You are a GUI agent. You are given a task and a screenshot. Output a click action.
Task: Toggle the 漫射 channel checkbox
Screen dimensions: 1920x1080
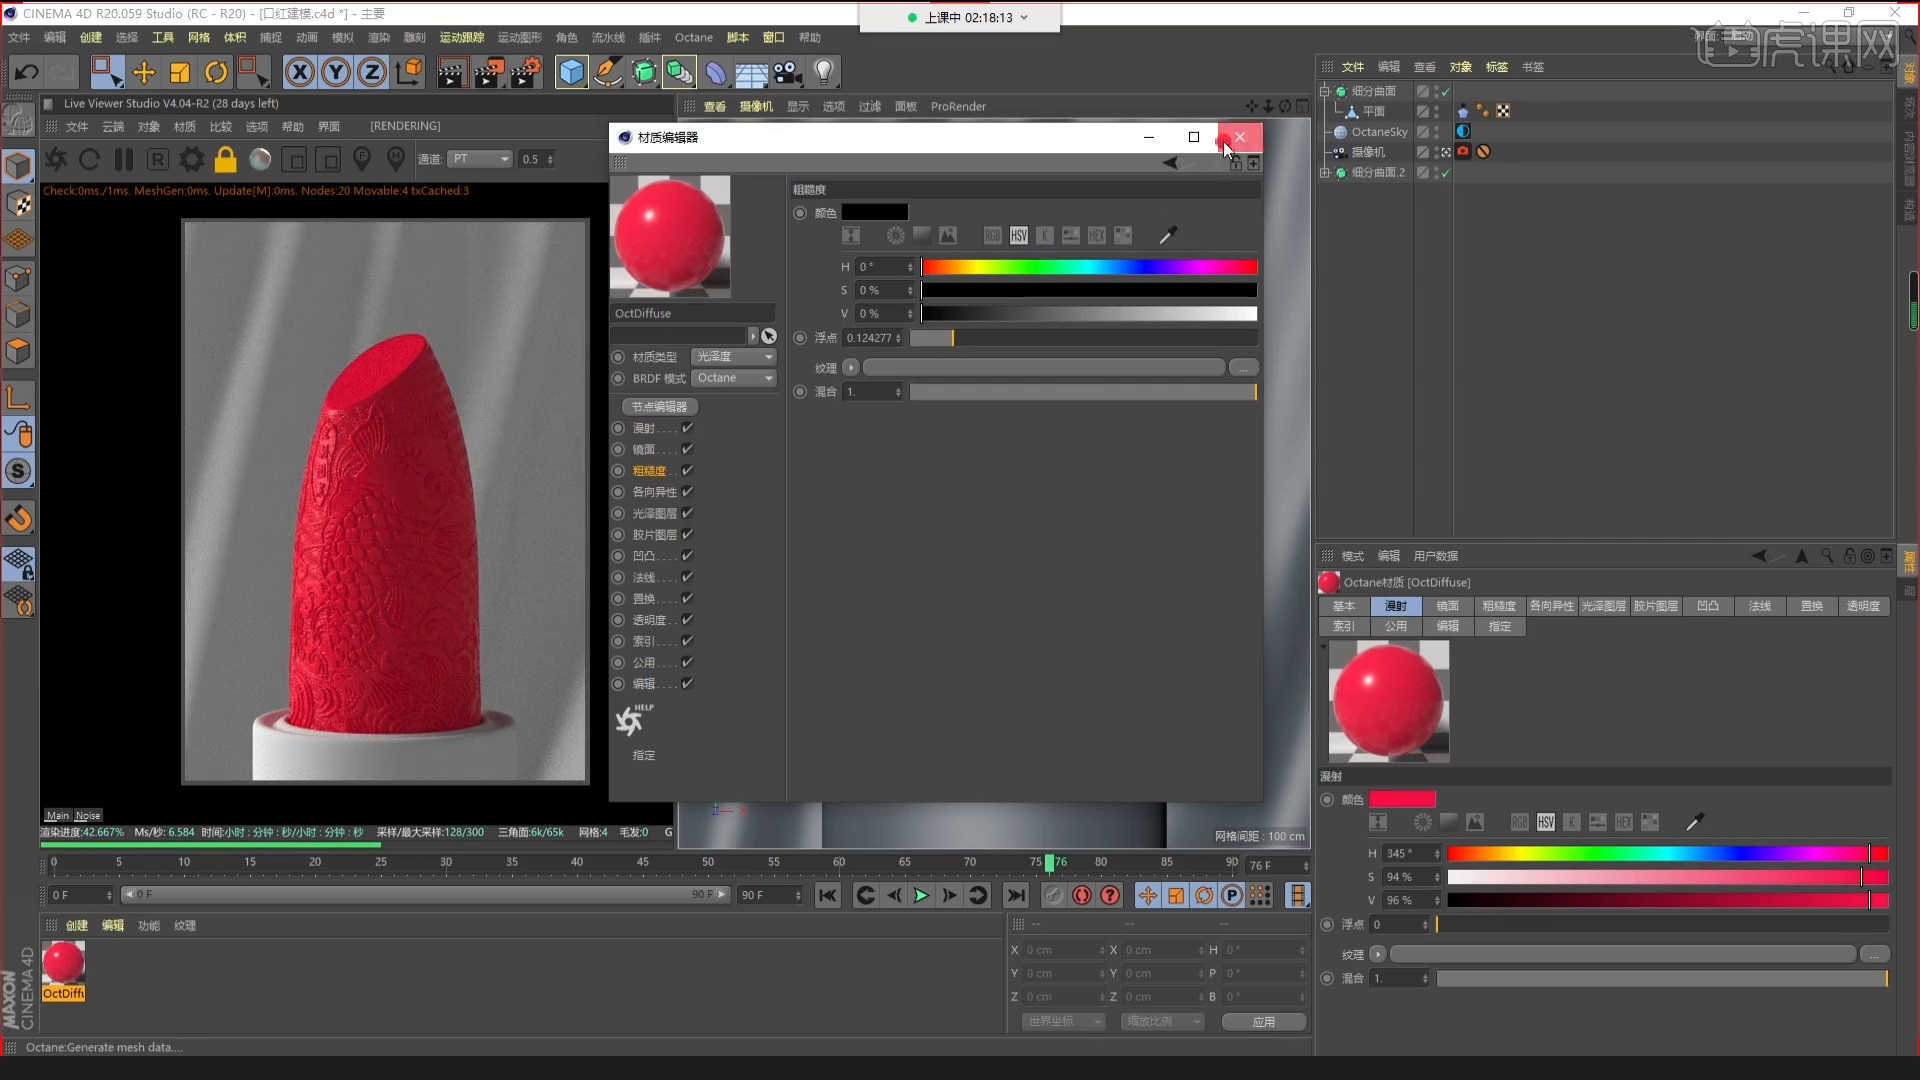pos(687,428)
